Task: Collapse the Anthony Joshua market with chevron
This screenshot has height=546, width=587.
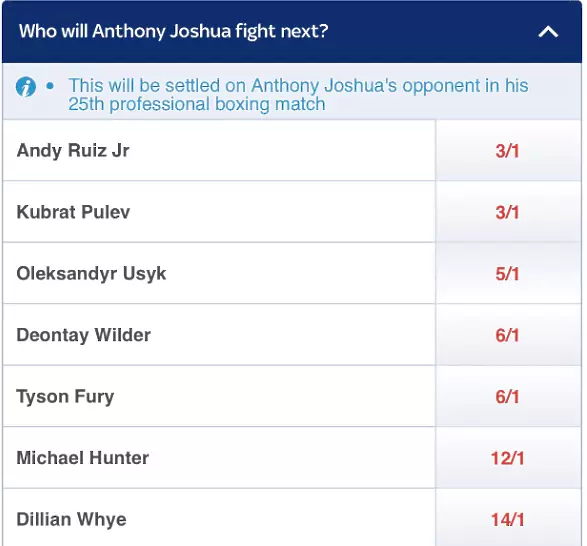Action: click(548, 32)
